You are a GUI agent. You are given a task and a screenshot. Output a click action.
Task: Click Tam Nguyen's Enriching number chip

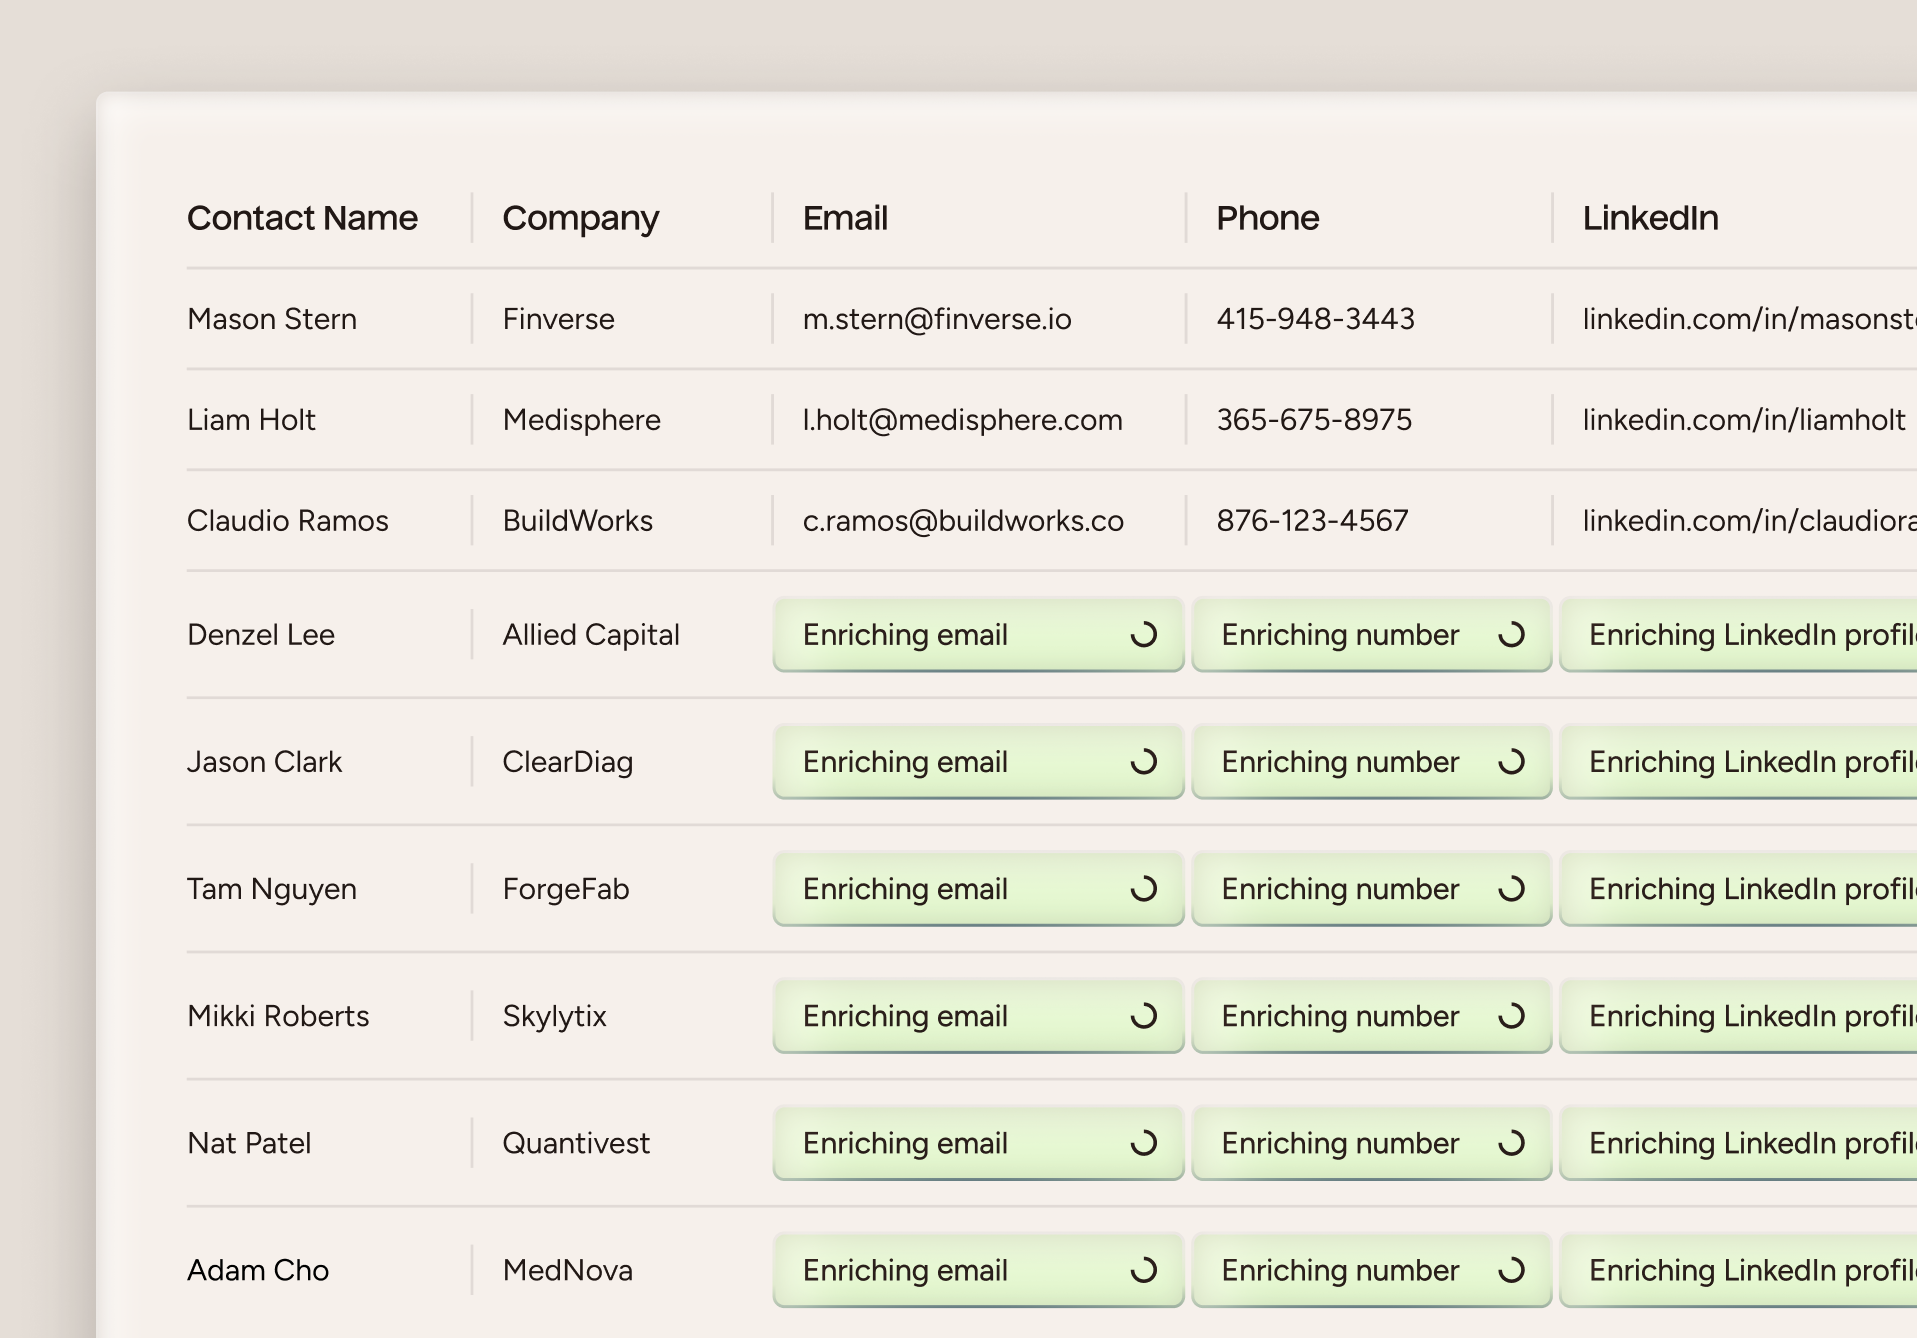[1372, 889]
